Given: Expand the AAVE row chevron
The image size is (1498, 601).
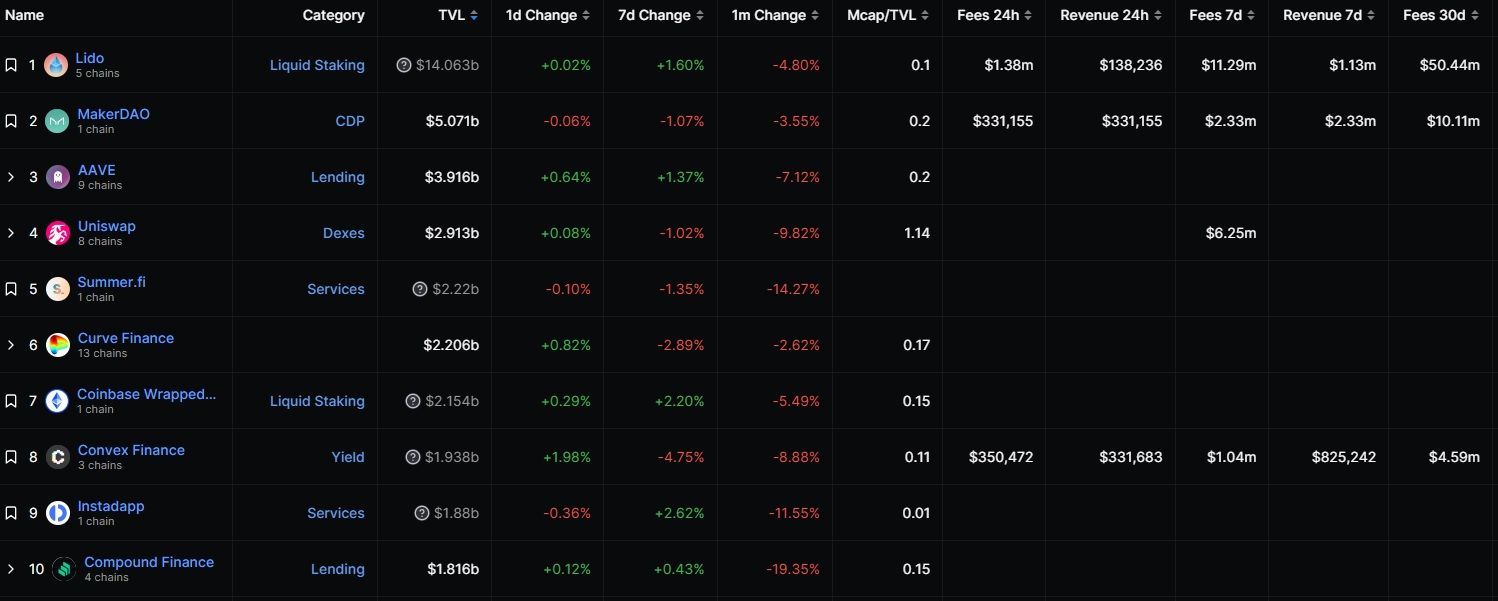Looking at the screenshot, I should tap(11, 177).
